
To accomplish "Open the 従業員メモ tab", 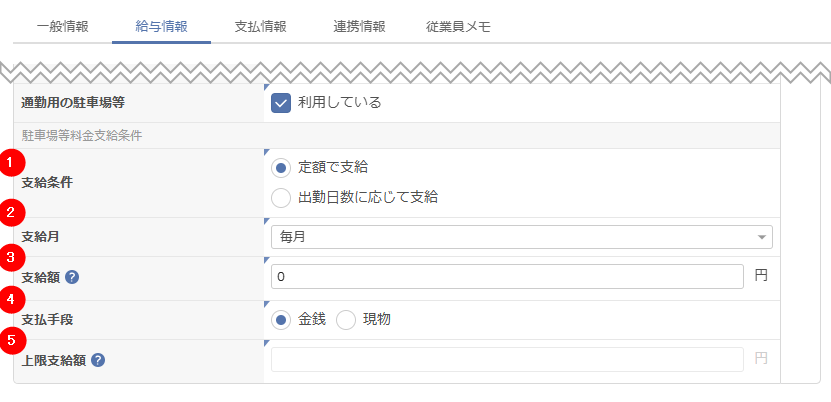I will pyautogui.click(x=458, y=26).
